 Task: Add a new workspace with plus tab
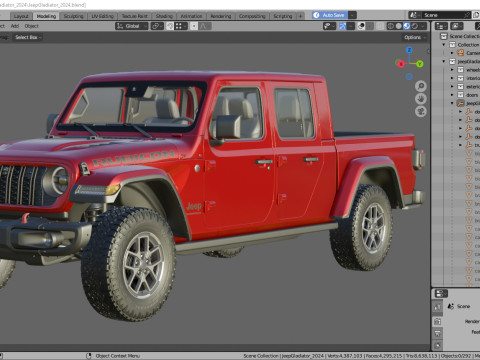[x=300, y=16]
